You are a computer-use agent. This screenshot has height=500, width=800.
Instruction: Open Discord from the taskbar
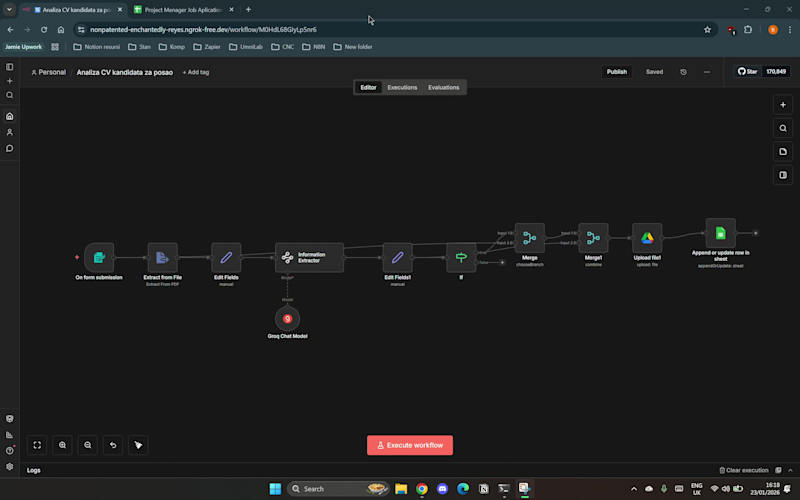[442, 489]
